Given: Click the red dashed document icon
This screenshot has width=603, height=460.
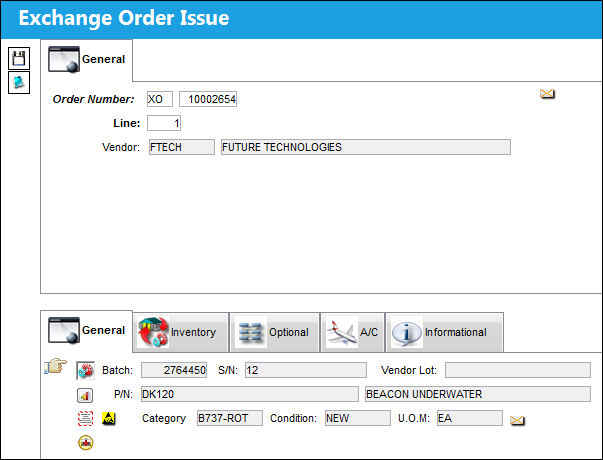Looking at the screenshot, I should pos(85,418).
